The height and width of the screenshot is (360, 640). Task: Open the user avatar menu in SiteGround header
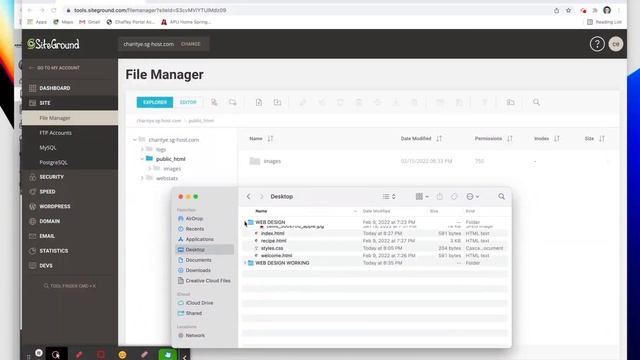[616, 44]
